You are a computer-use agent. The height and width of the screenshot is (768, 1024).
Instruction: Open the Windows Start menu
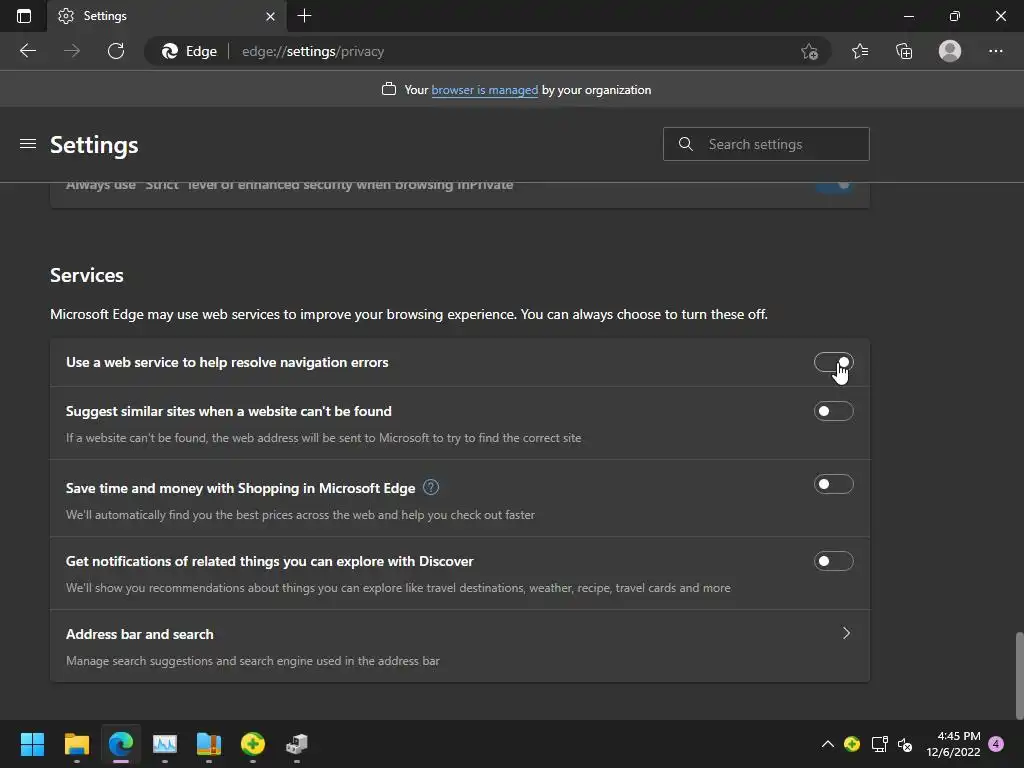click(x=32, y=744)
